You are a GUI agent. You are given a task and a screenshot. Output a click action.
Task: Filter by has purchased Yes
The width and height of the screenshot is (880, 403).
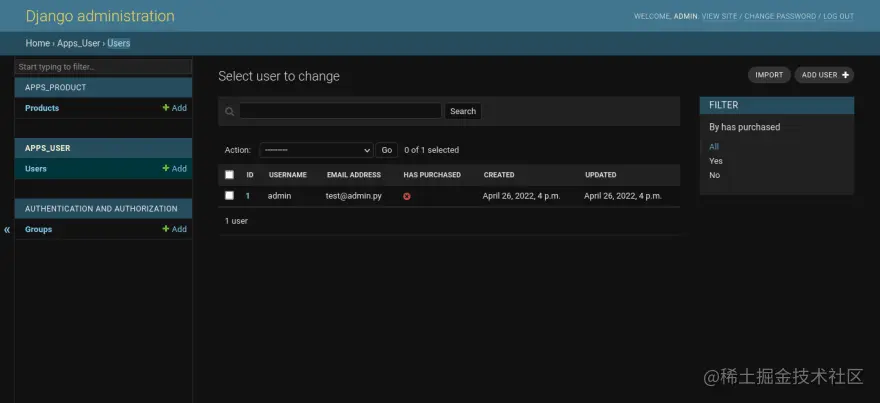716,161
